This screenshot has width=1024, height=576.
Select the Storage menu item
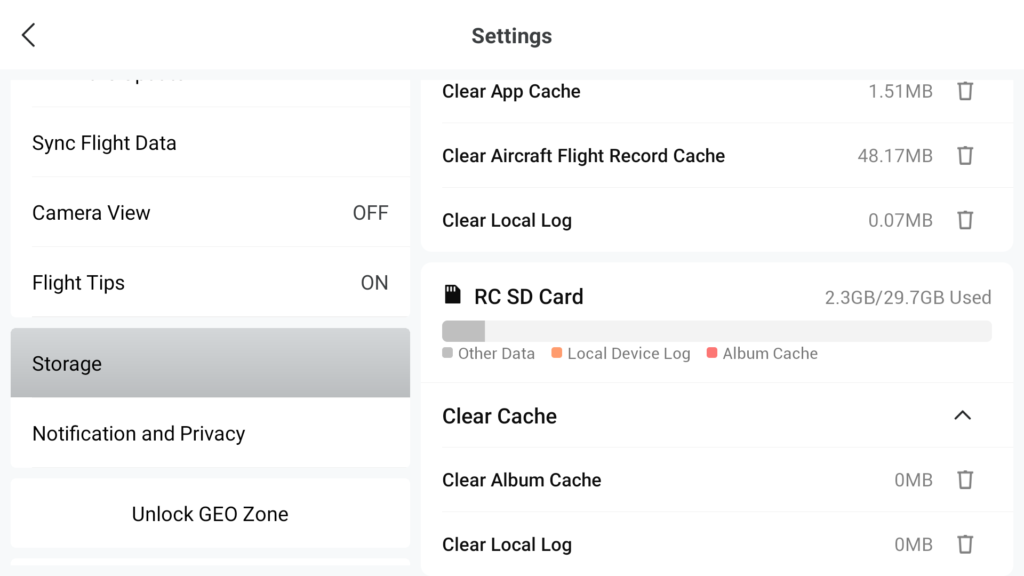[210, 363]
